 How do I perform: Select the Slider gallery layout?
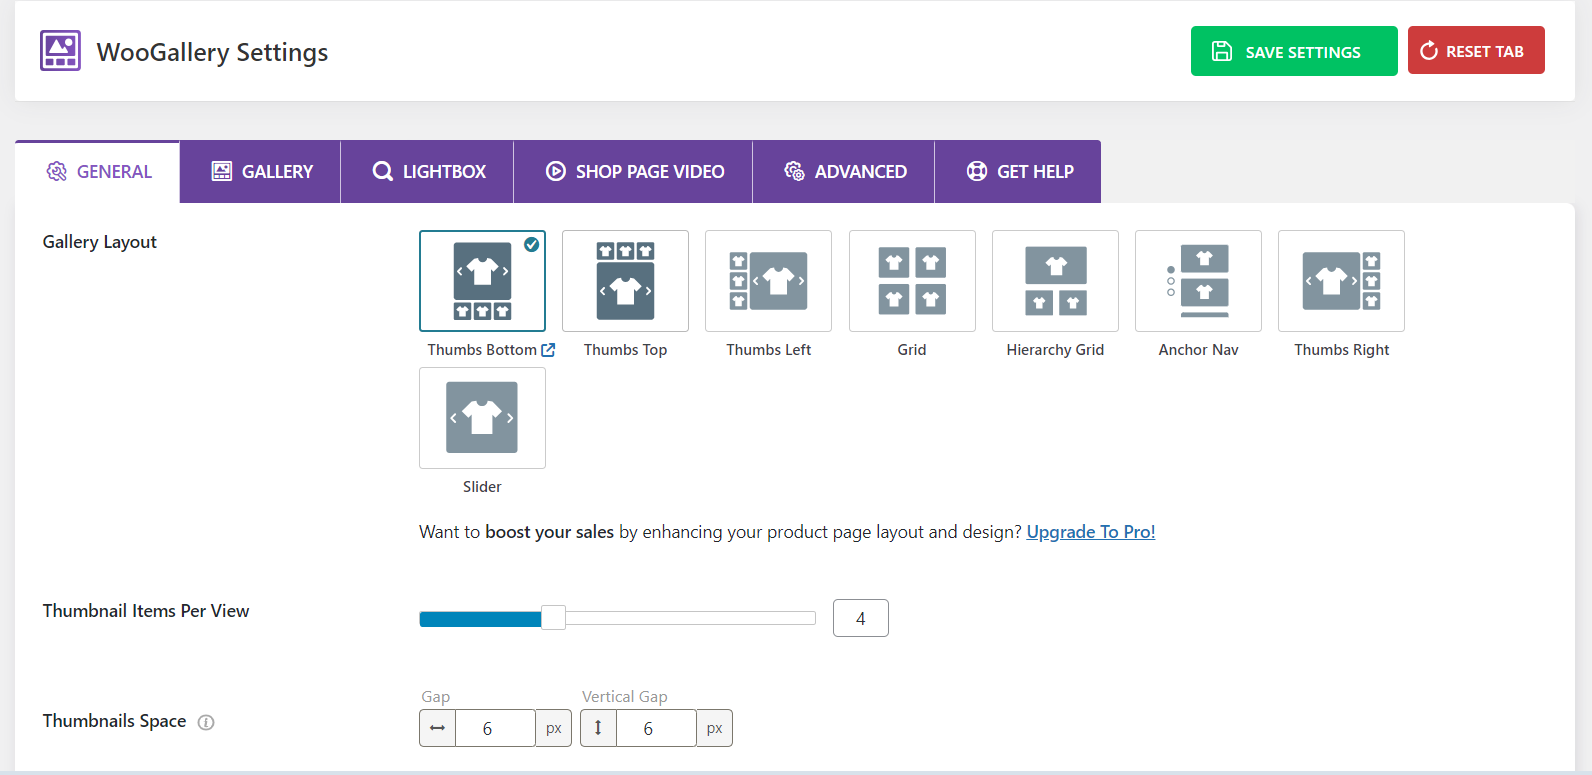pos(482,418)
